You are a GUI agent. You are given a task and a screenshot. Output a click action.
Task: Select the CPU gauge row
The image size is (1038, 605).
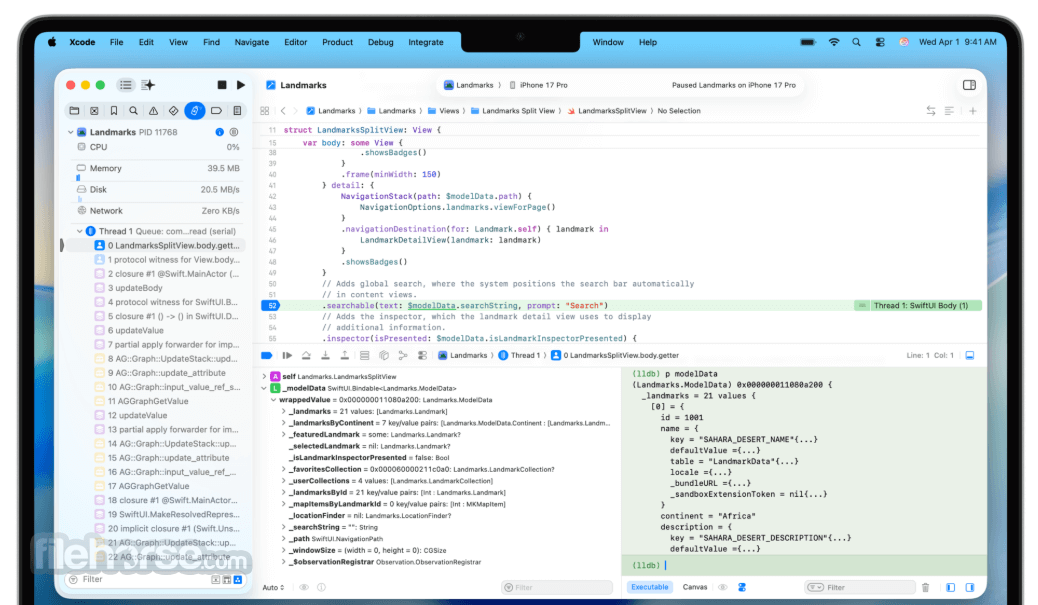pyautogui.click(x=158, y=147)
